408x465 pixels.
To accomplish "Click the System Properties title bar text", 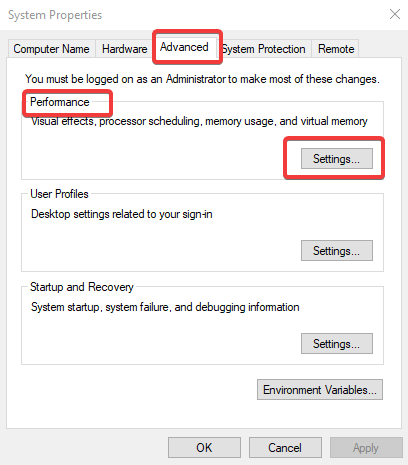I will click(55, 15).
